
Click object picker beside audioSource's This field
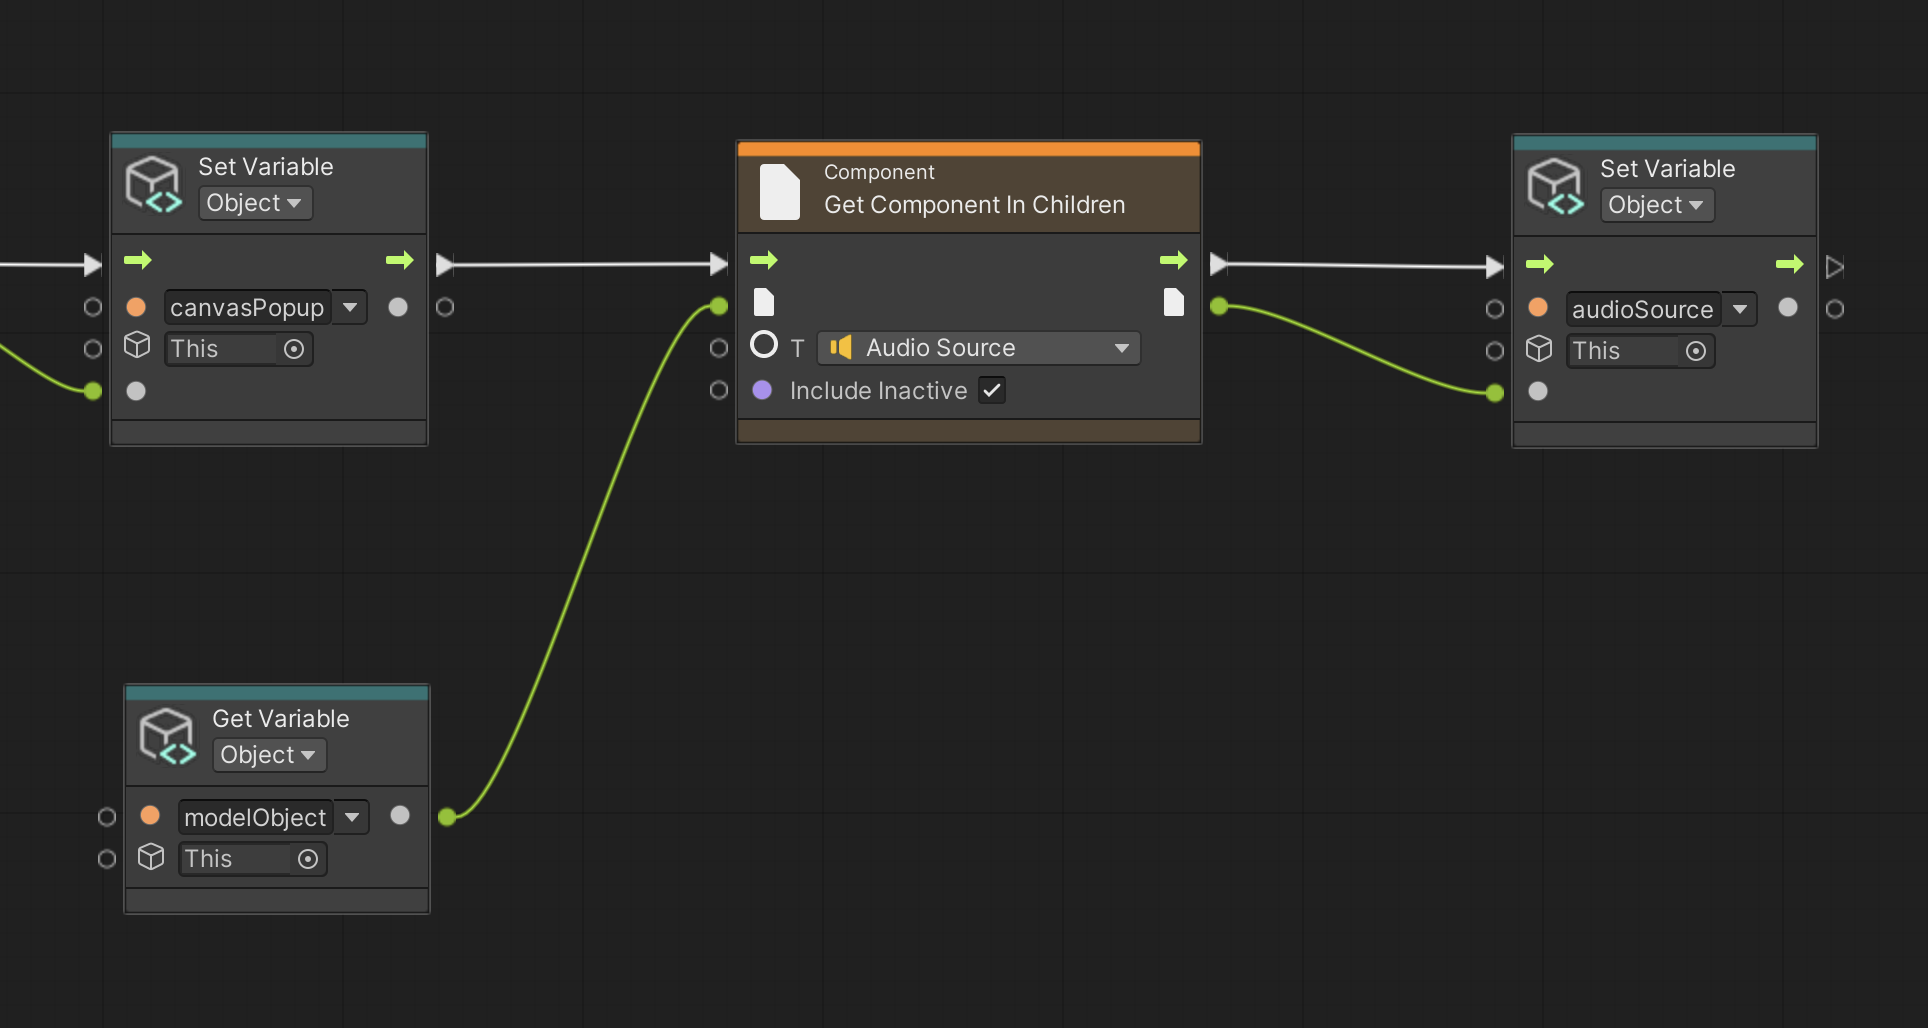pyautogui.click(x=1696, y=351)
